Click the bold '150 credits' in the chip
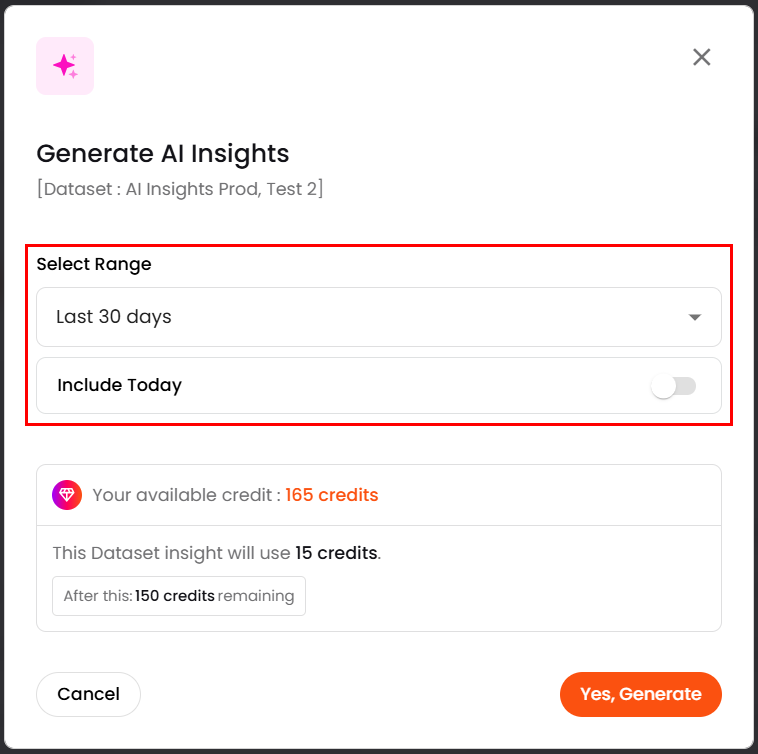This screenshot has height=754, width=758. coord(175,596)
